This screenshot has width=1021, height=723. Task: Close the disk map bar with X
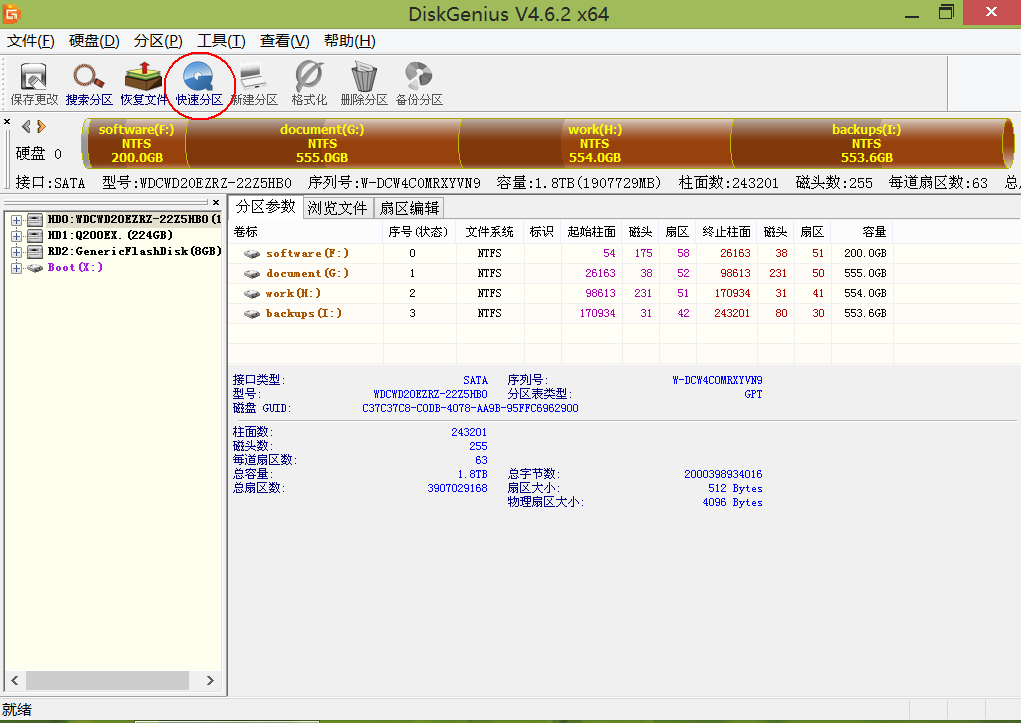tap(7, 122)
